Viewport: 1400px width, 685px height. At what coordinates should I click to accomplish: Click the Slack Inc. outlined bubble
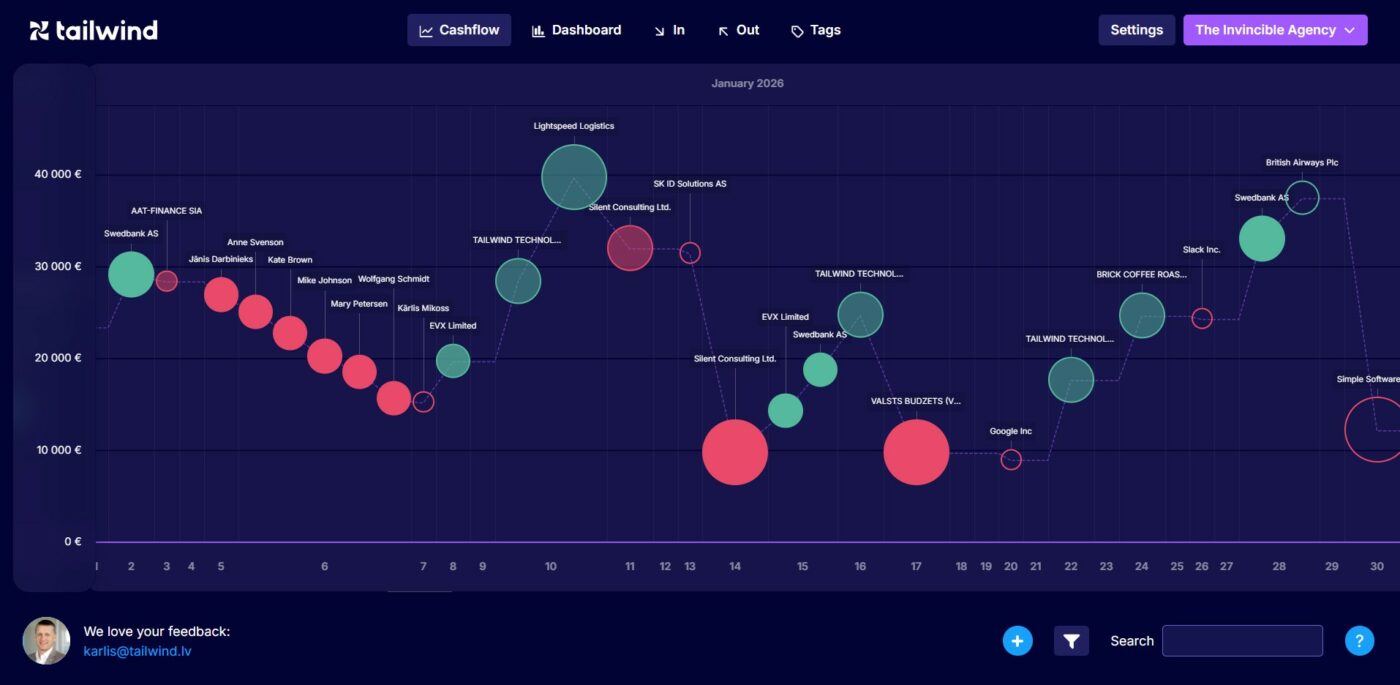click(x=1202, y=318)
